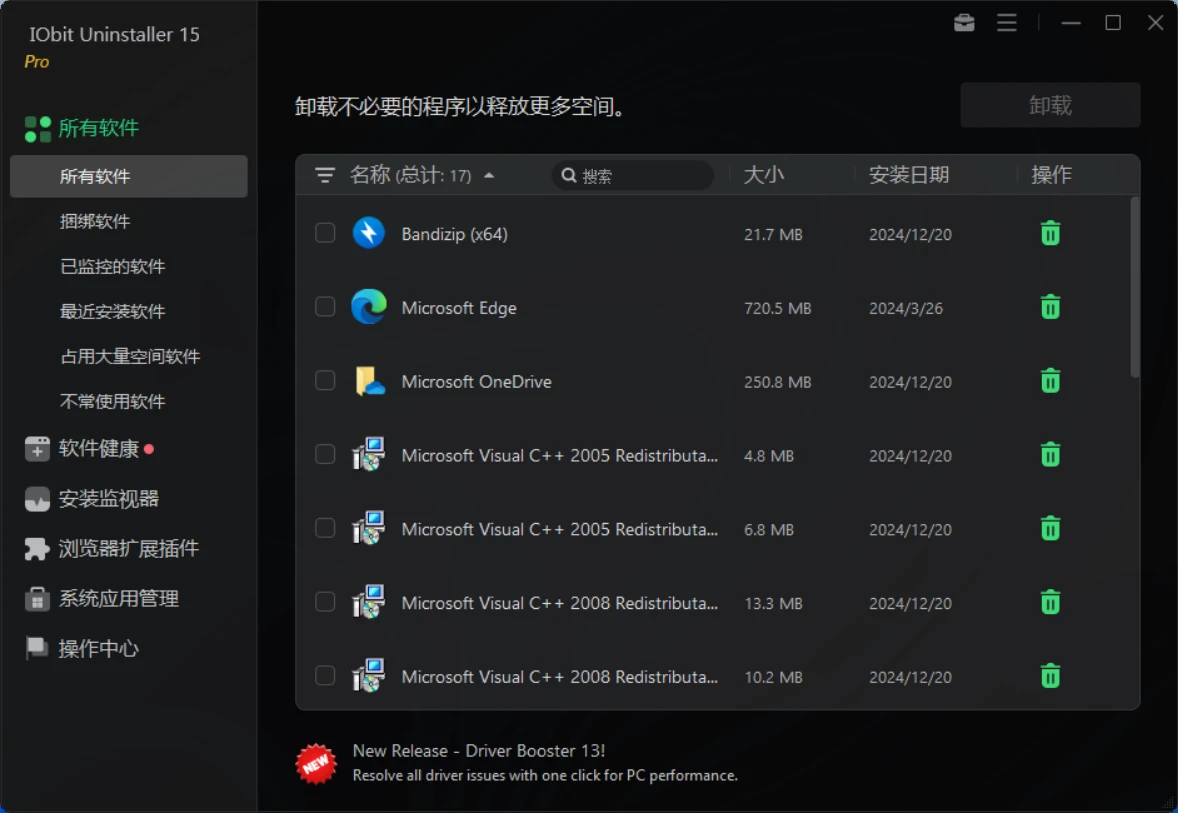This screenshot has height=813, width=1178.
Task: Check the 13.3 MB Visual C++ 2008 row
Action: (x=325, y=601)
